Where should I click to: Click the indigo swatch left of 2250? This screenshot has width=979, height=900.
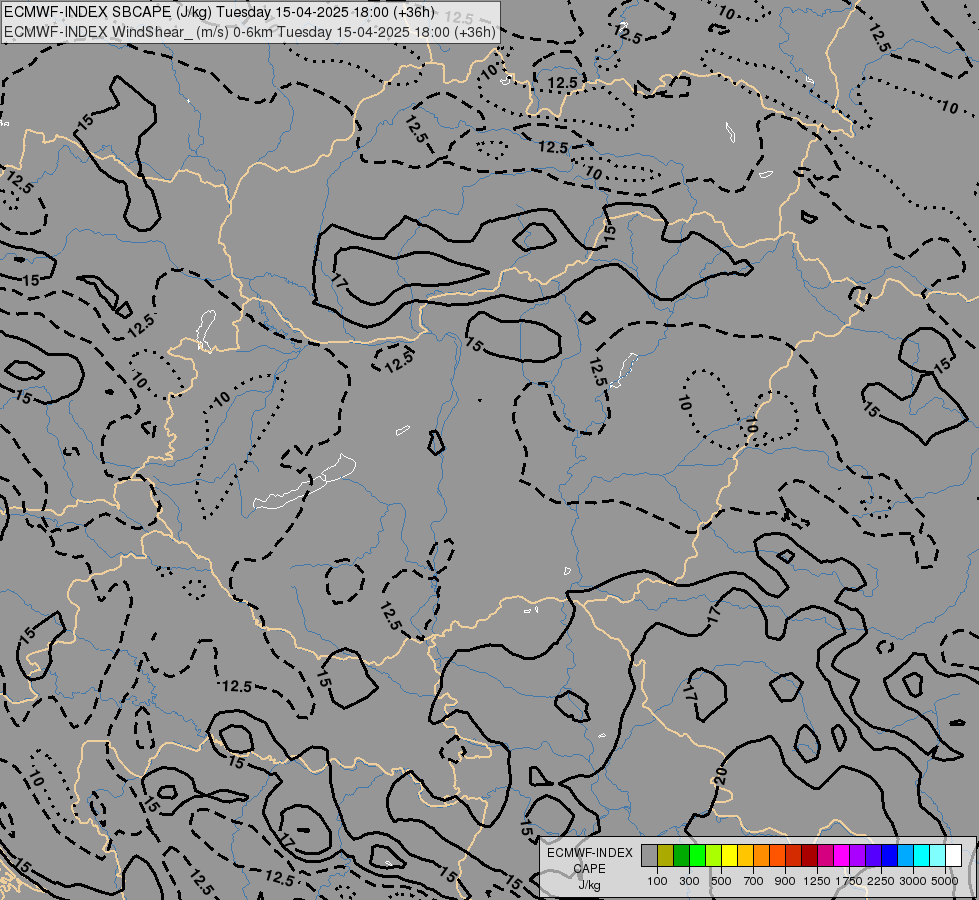pos(873,856)
